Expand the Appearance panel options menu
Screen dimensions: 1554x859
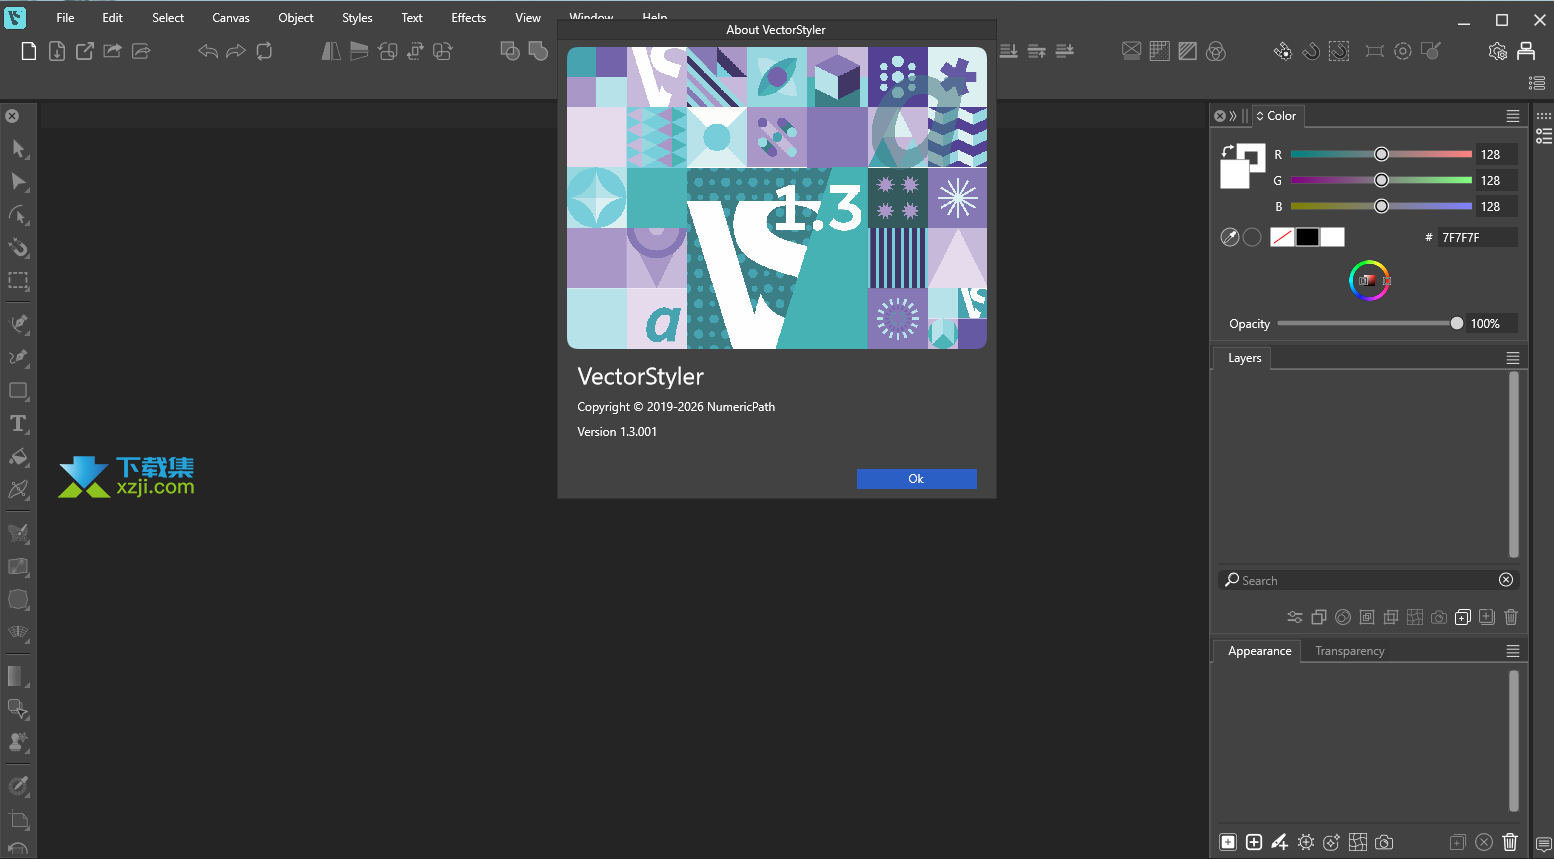pos(1513,651)
